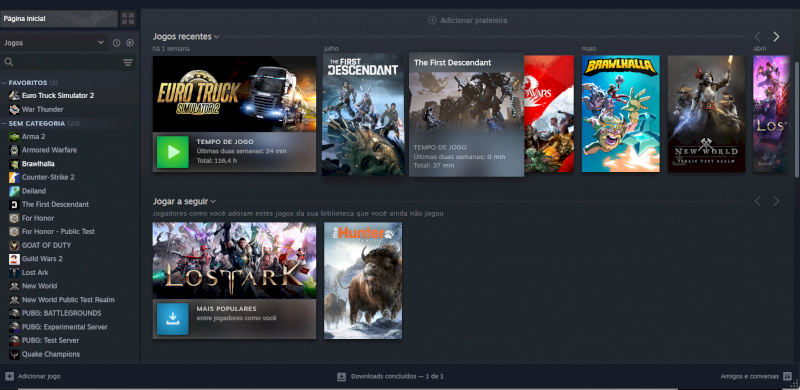Click the GOAT OF DUTY game icon

point(14,245)
